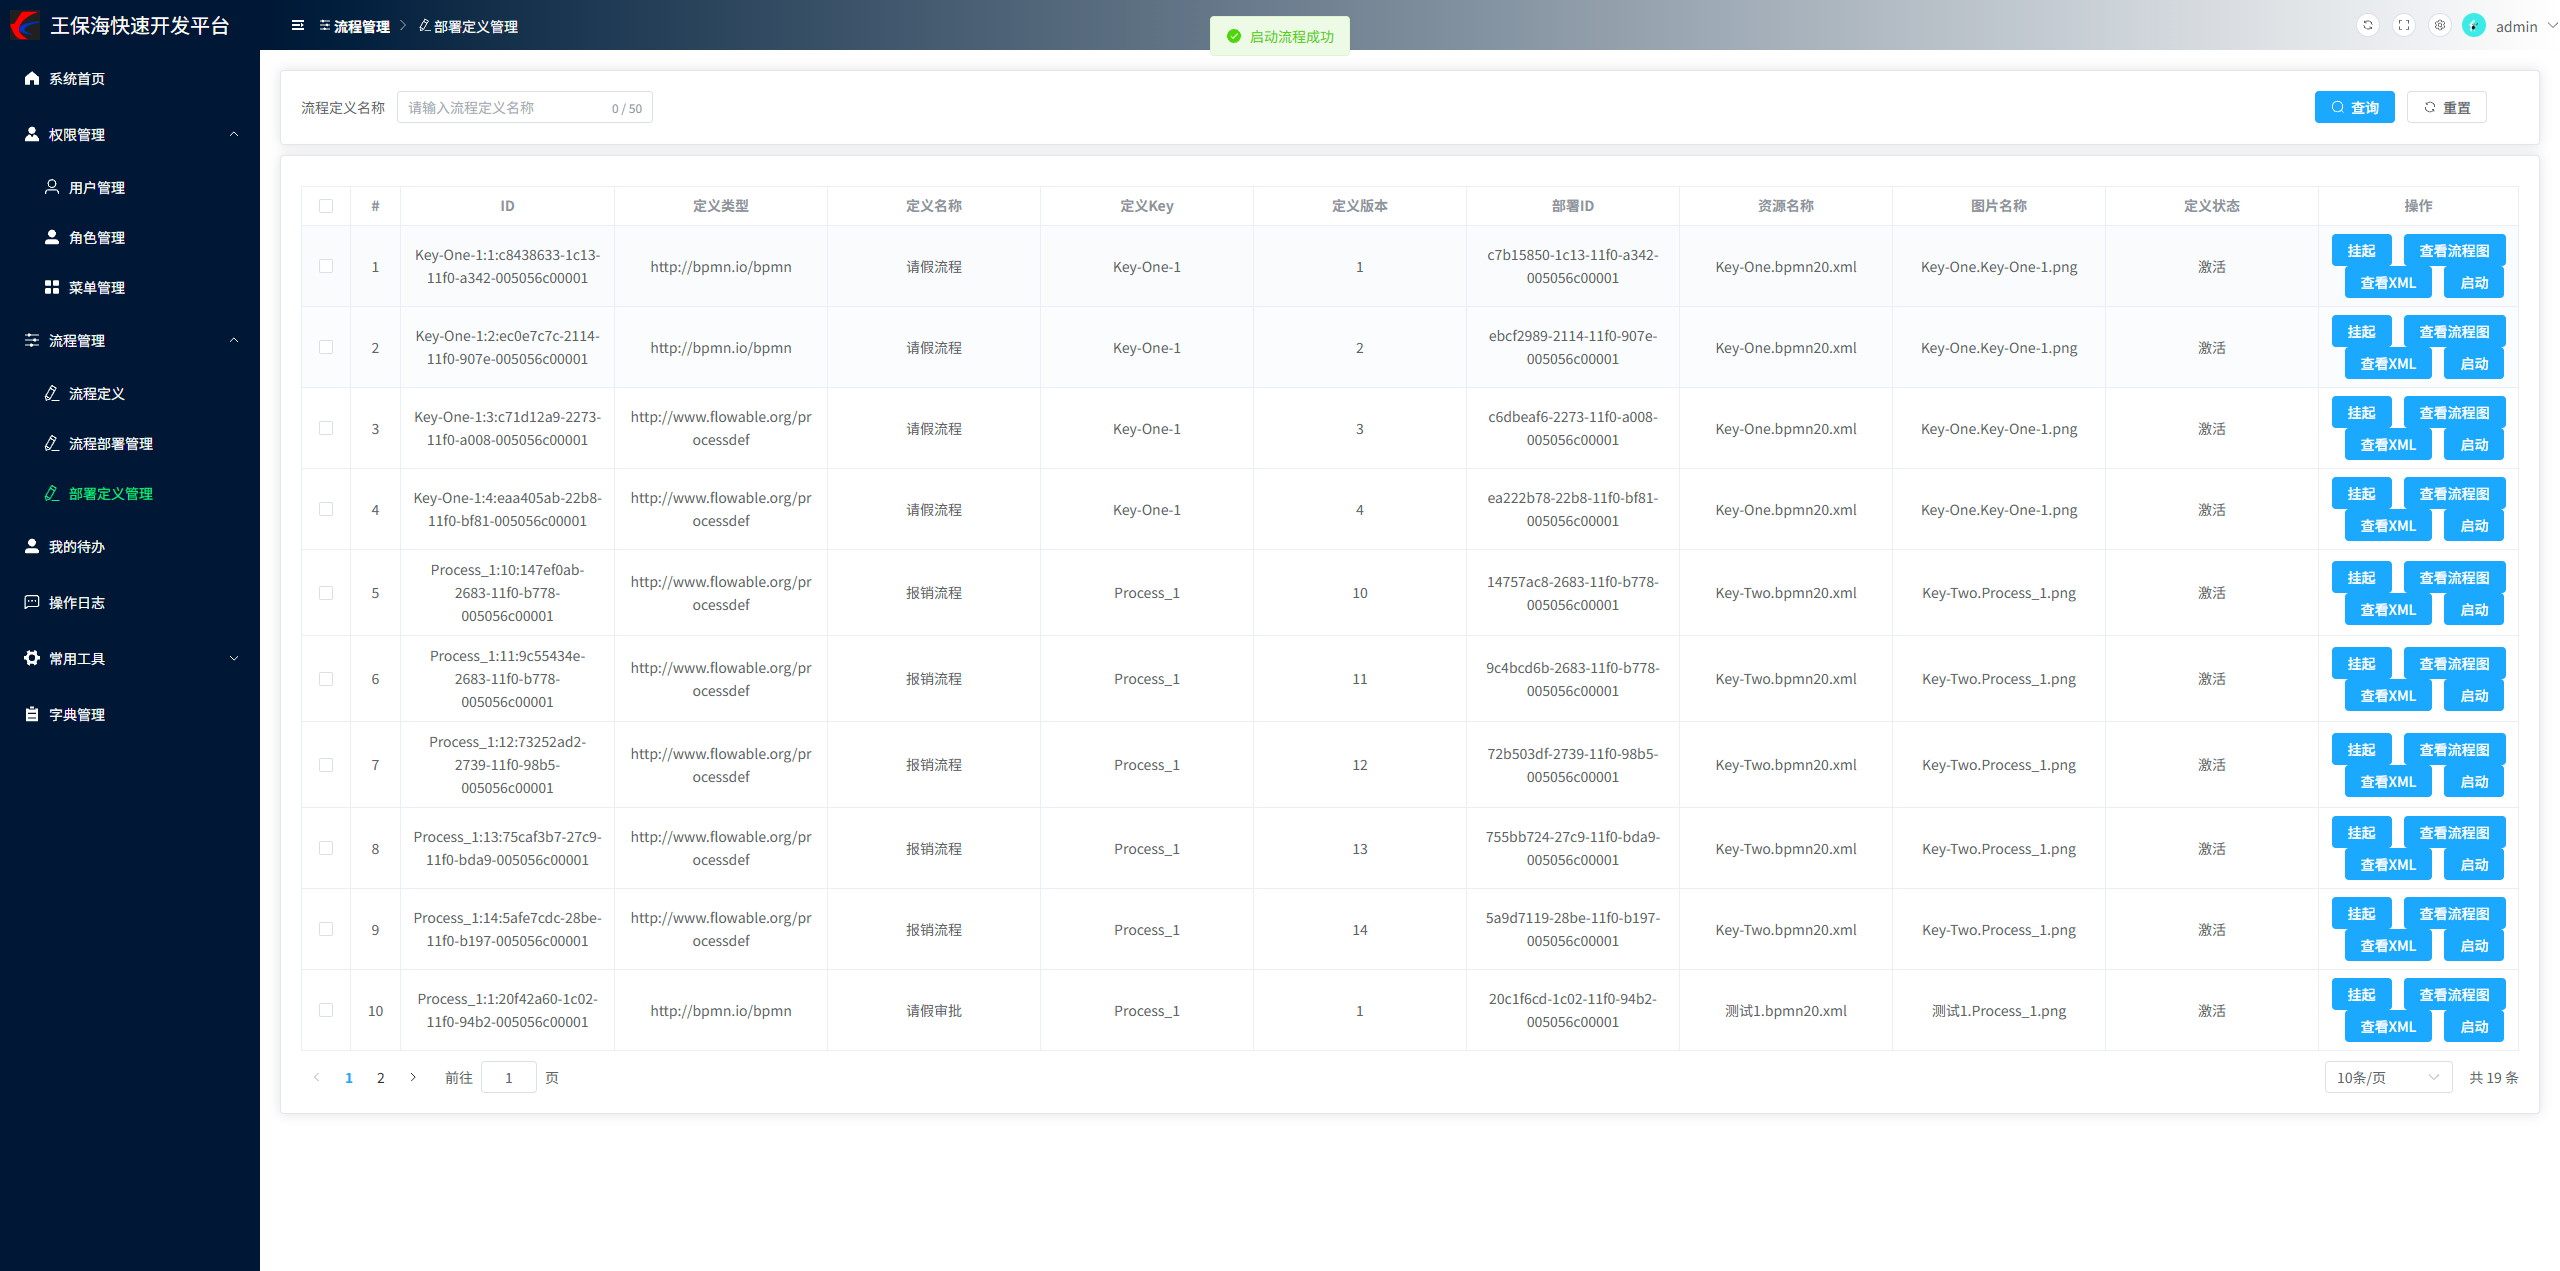The image size is (2560, 1271).
Task: Click the platform logo icon
Action: (x=25, y=25)
